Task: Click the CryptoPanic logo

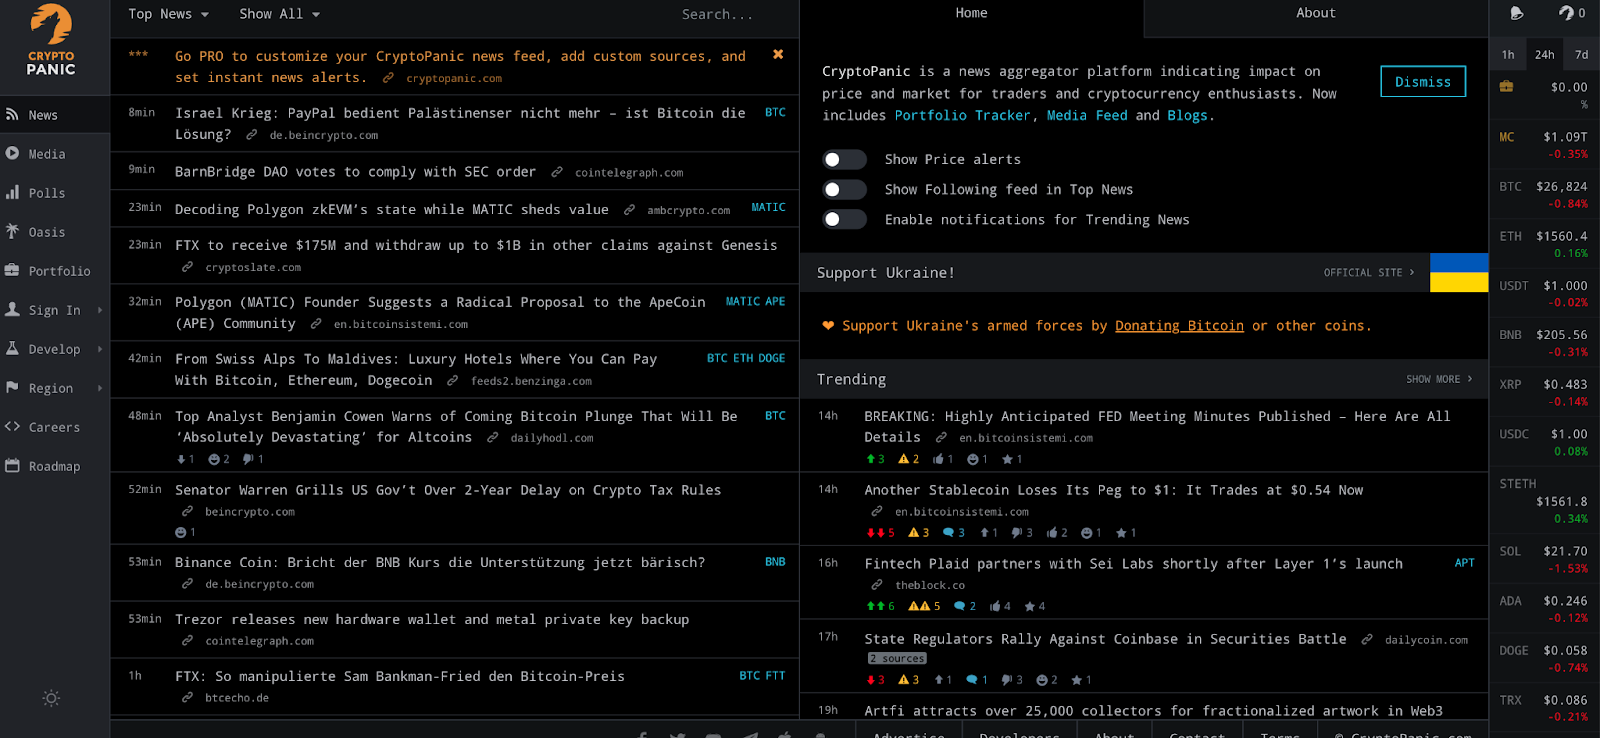Action: pos(51,40)
